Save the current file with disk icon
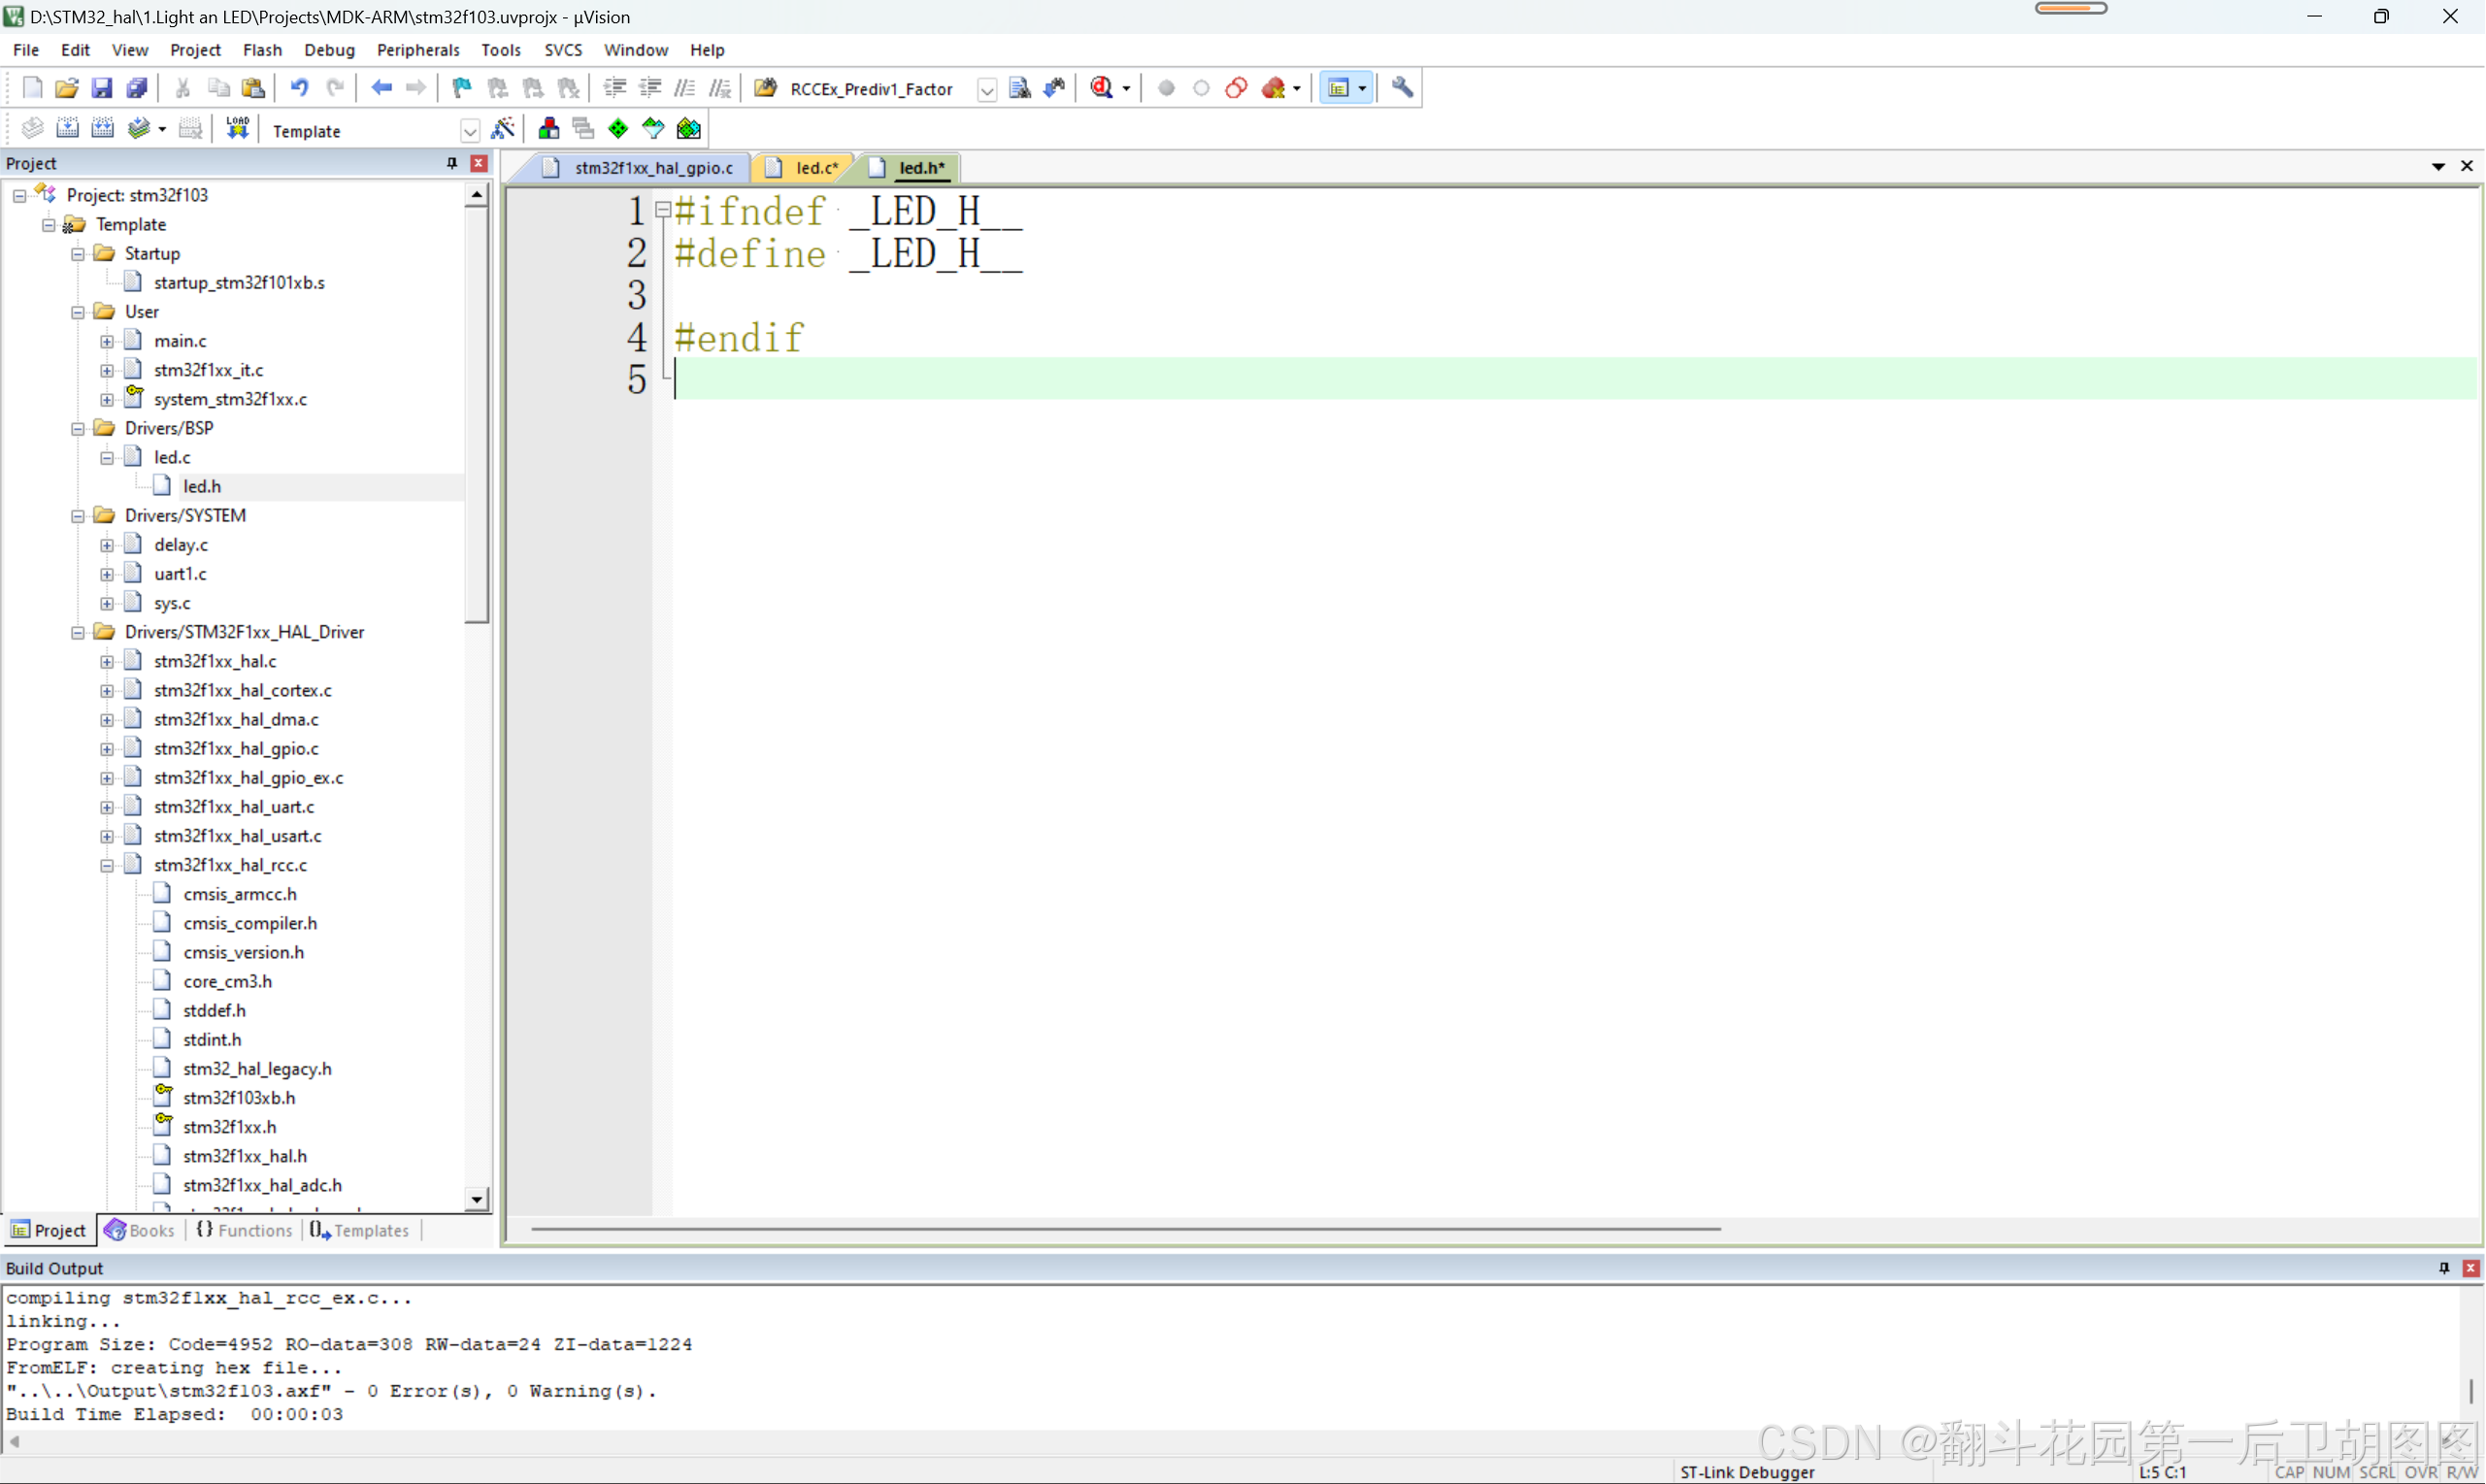Screen dimensions: 2486x1484 click(102, 88)
